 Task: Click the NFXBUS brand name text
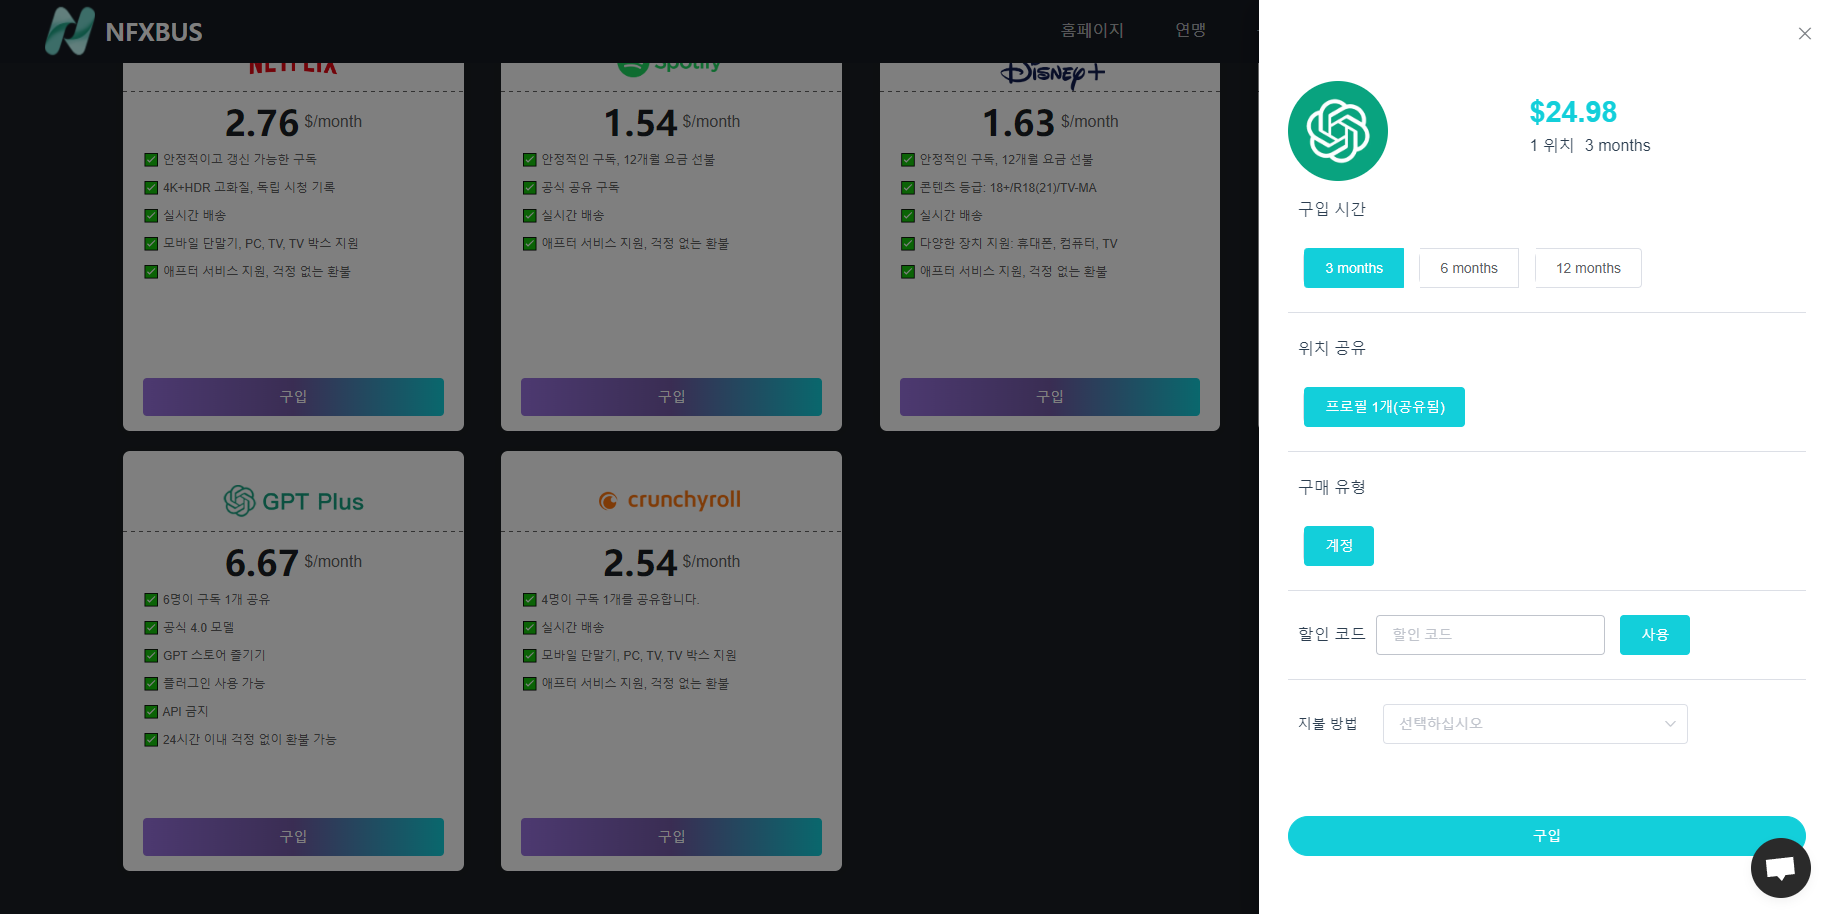(154, 32)
